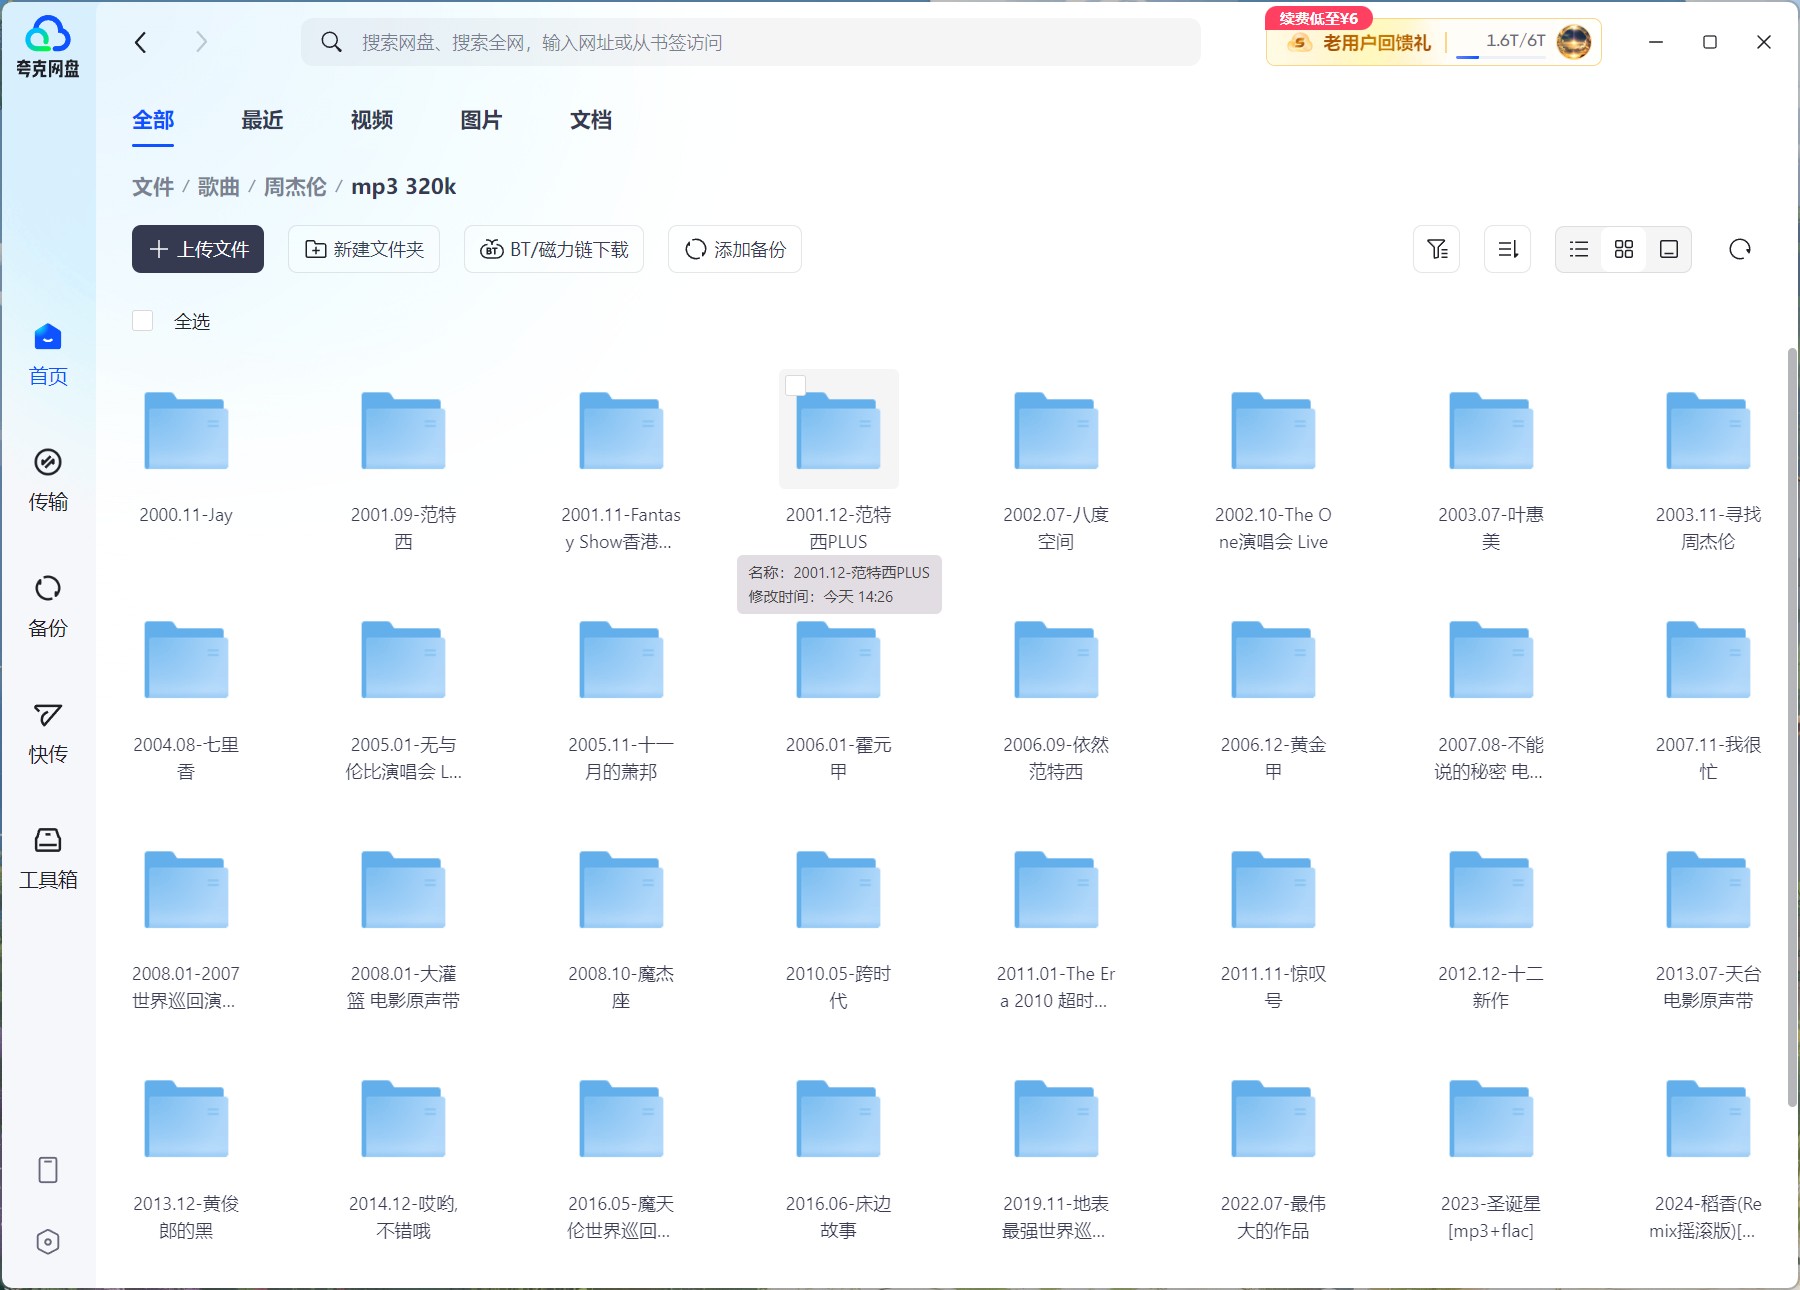Click the phone device icon in sidebar
The width and height of the screenshot is (1800, 1290).
point(48,1170)
